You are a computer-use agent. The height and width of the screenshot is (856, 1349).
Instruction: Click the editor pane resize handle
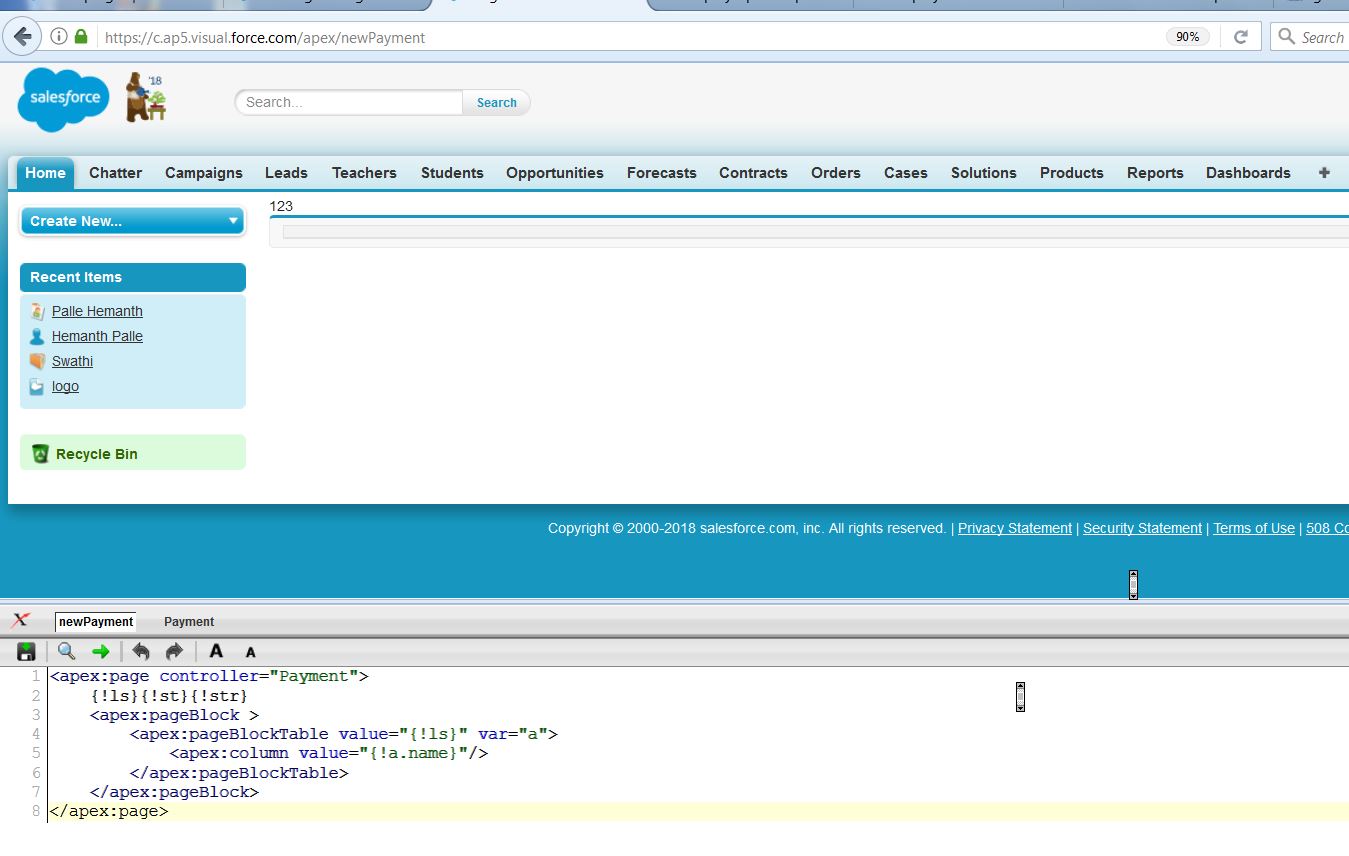[1133, 584]
